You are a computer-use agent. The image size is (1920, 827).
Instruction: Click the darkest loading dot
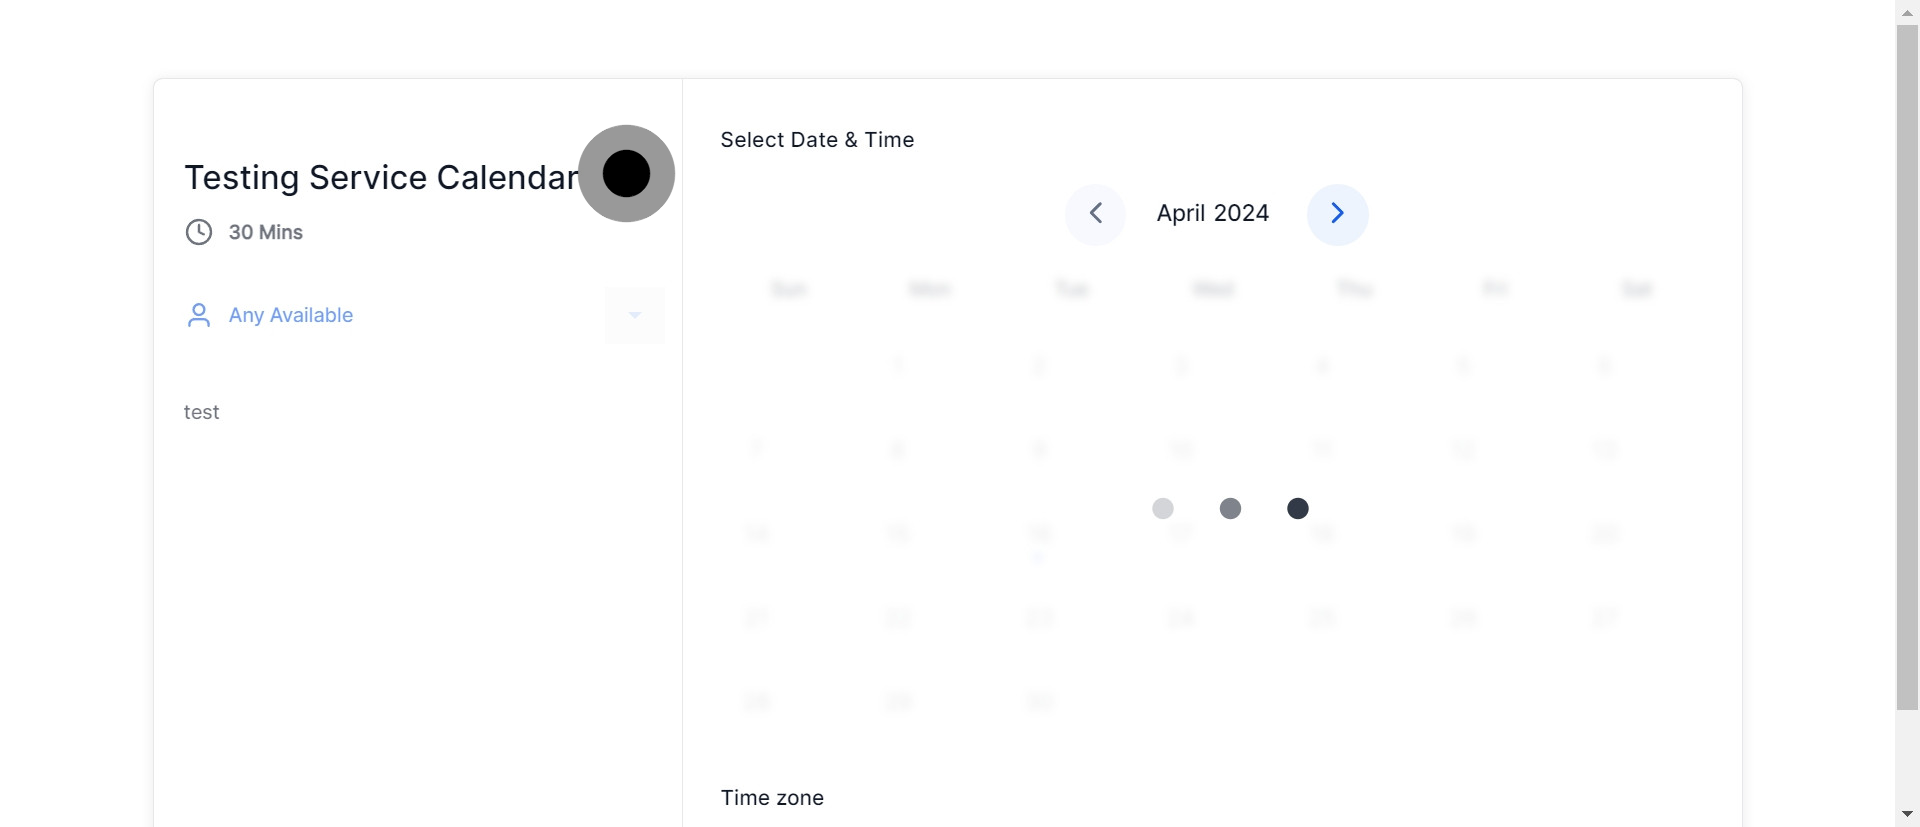1297,508
